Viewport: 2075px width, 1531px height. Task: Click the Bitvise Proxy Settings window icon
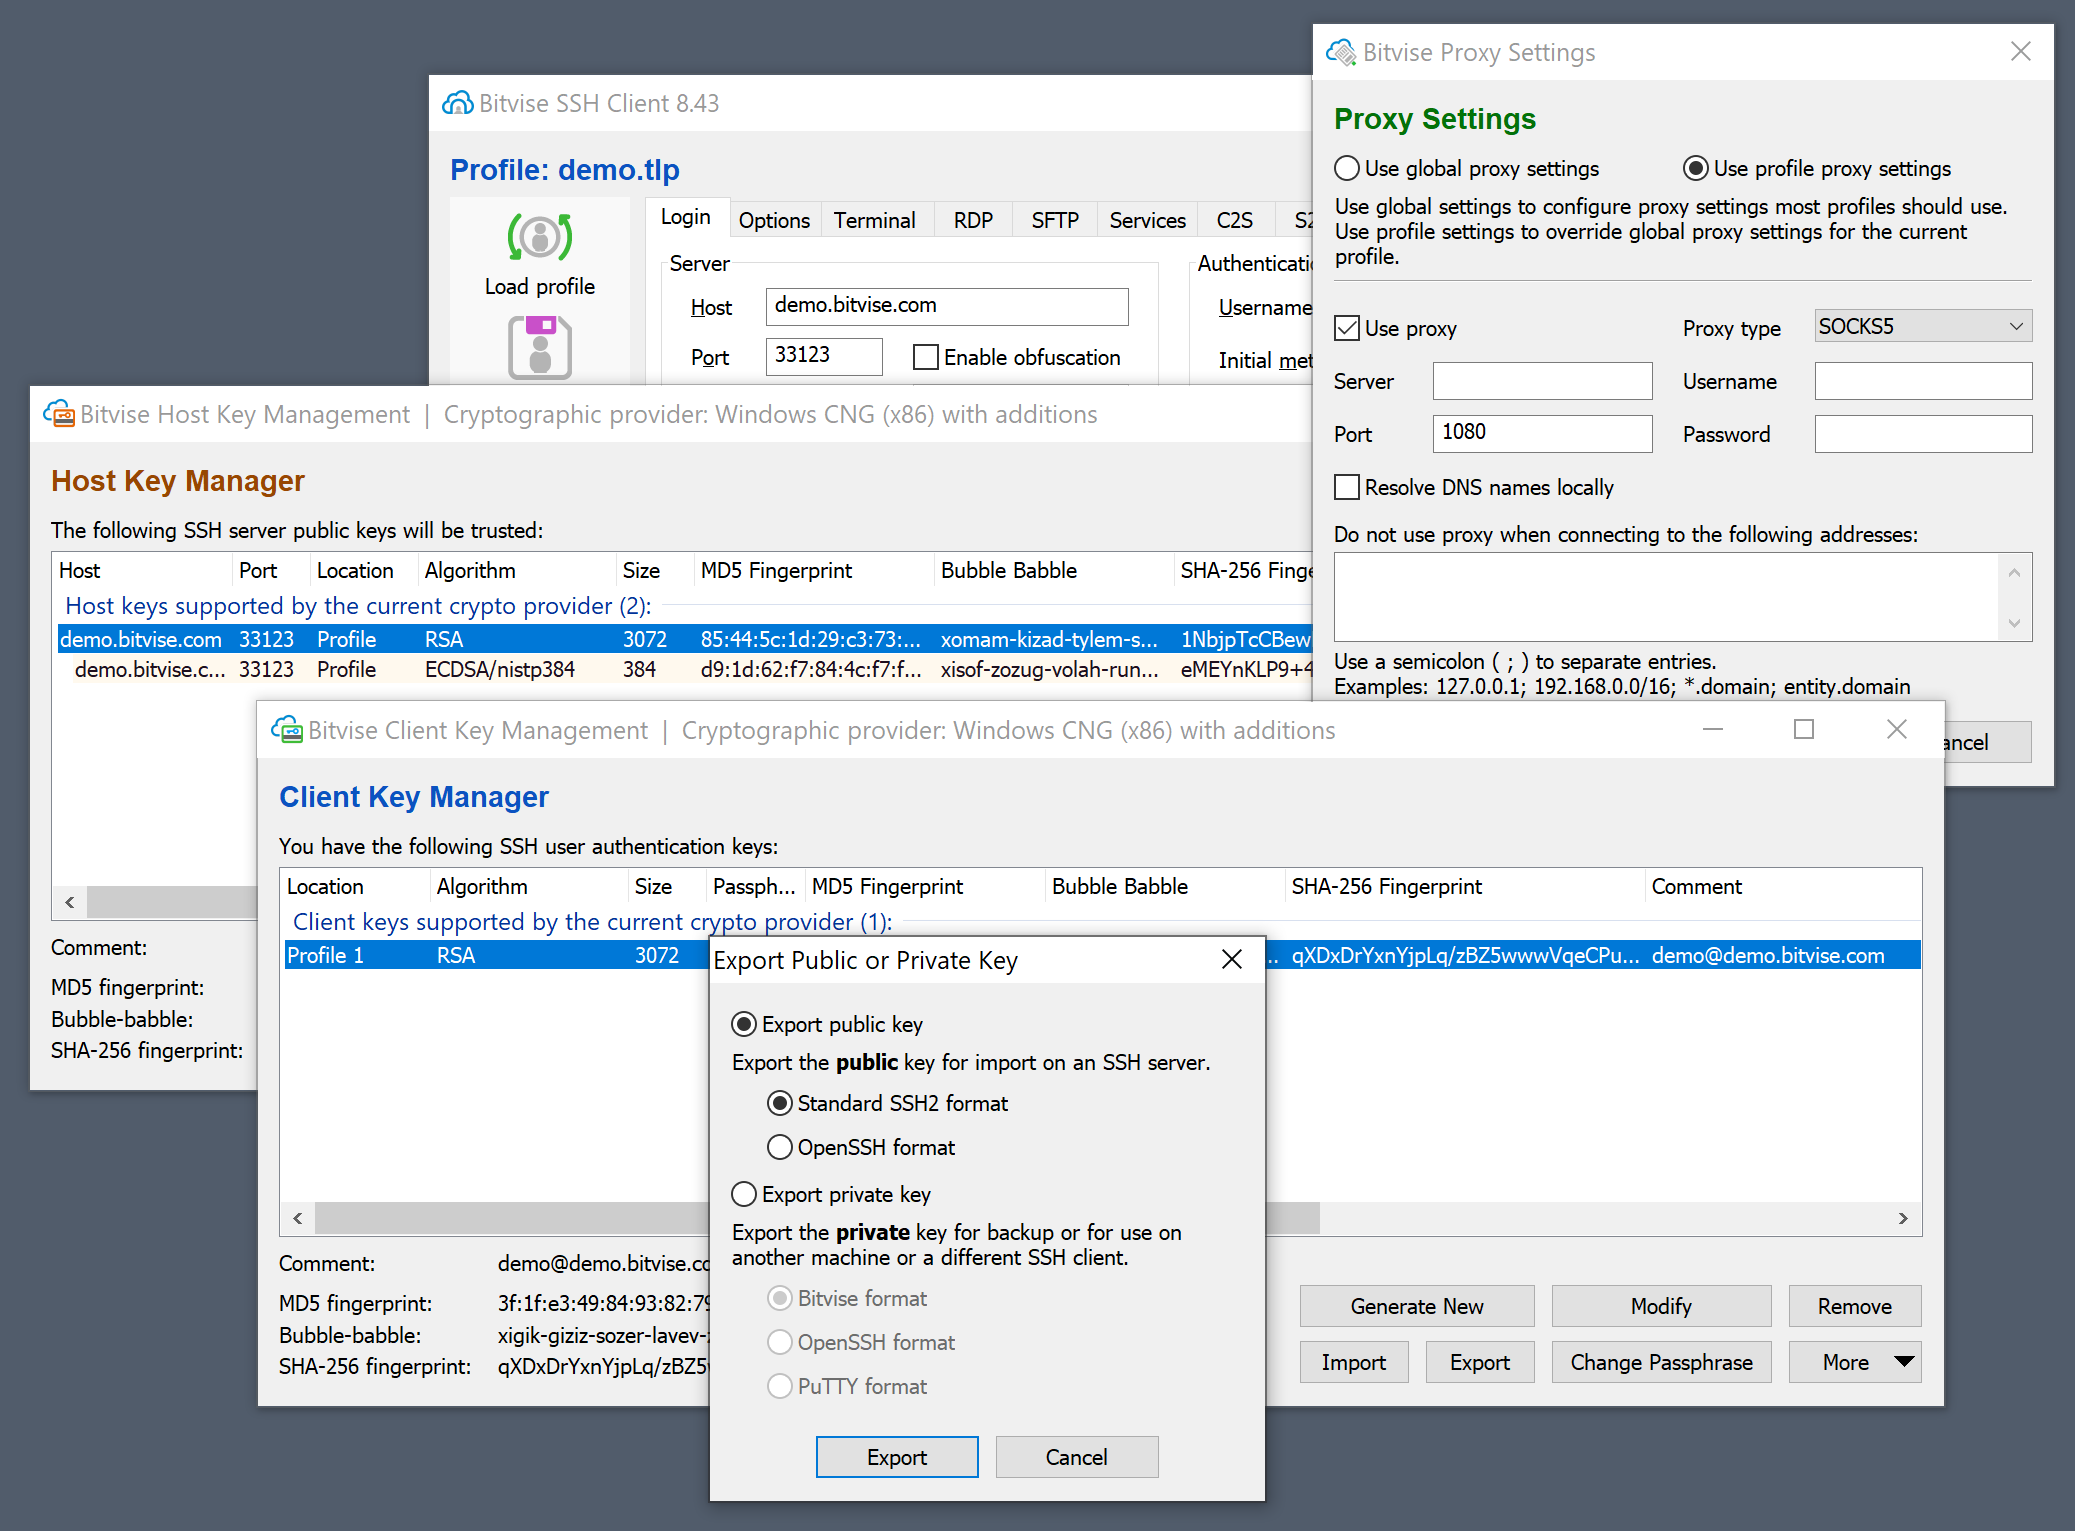tap(1341, 52)
